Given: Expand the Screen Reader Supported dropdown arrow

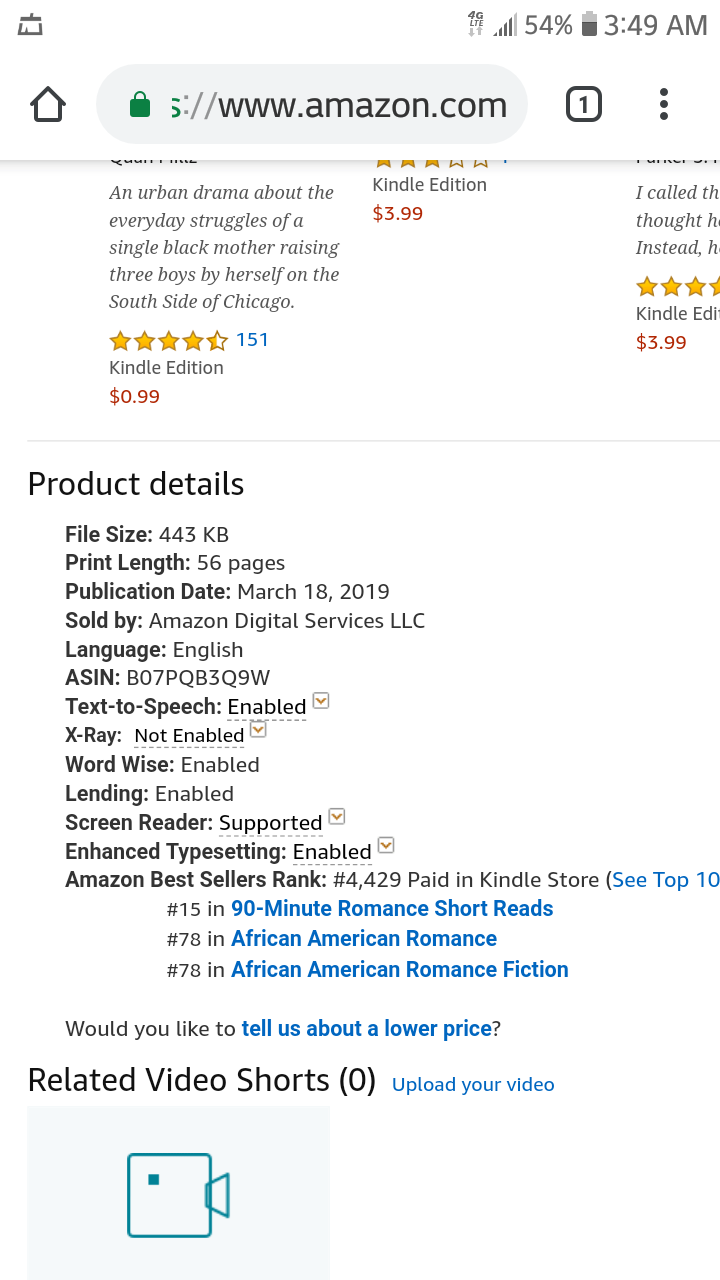Looking at the screenshot, I should [337, 817].
